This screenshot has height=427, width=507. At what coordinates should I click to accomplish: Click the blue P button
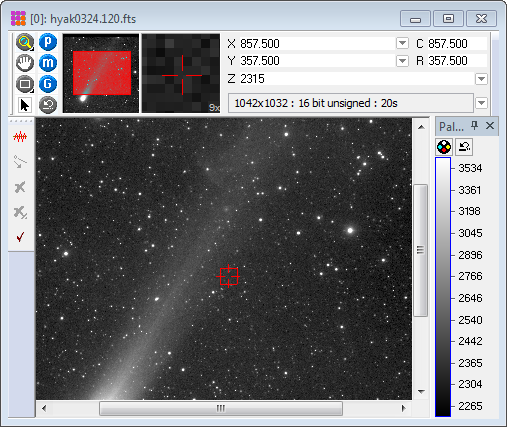tap(48, 42)
